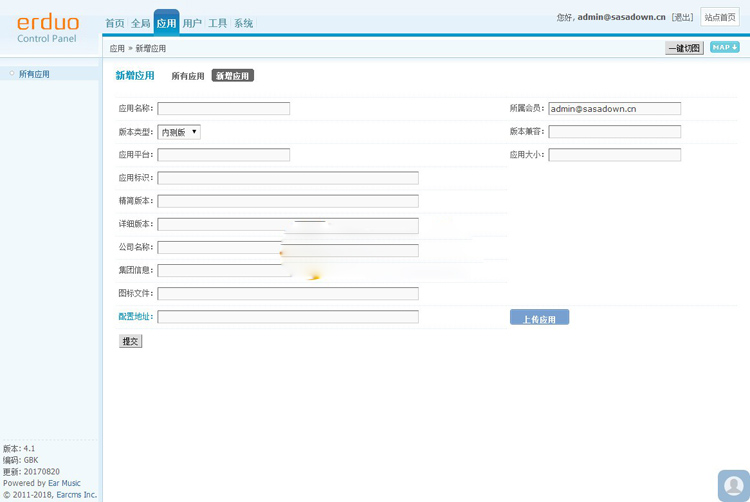Open the 站点首页 site home button

(720, 17)
